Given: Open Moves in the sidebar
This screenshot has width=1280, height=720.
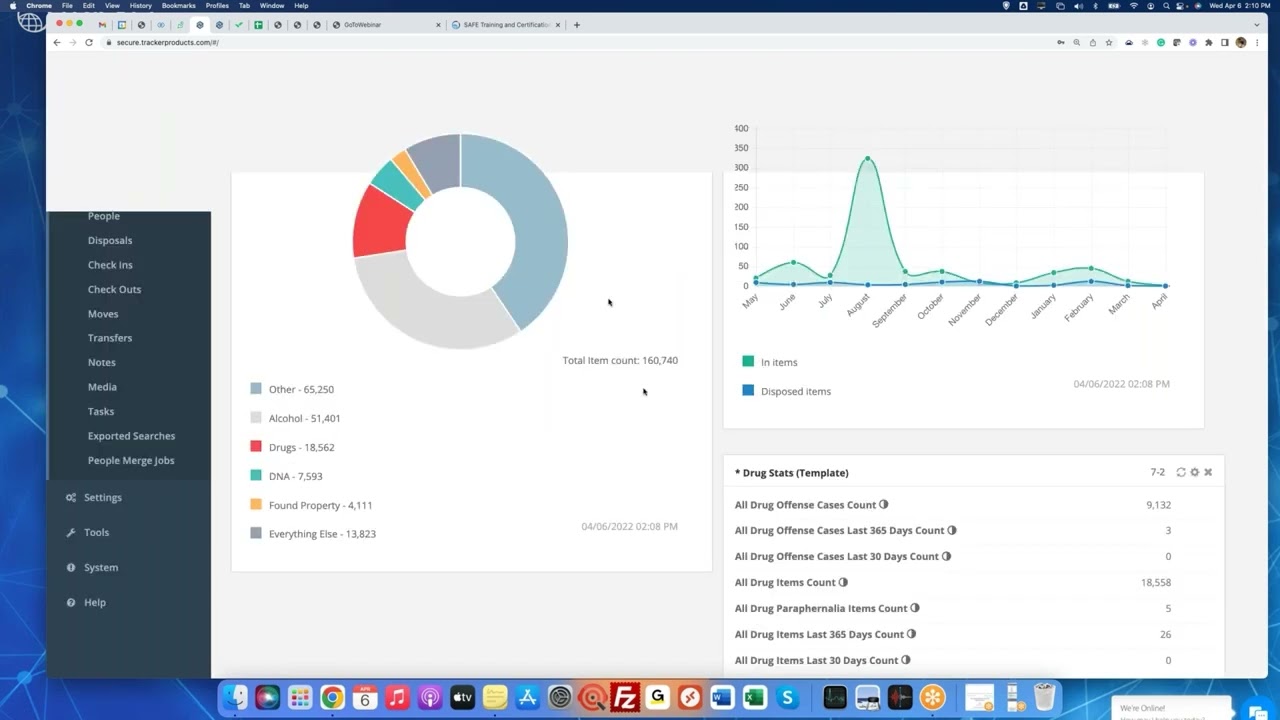Looking at the screenshot, I should click(103, 314).
